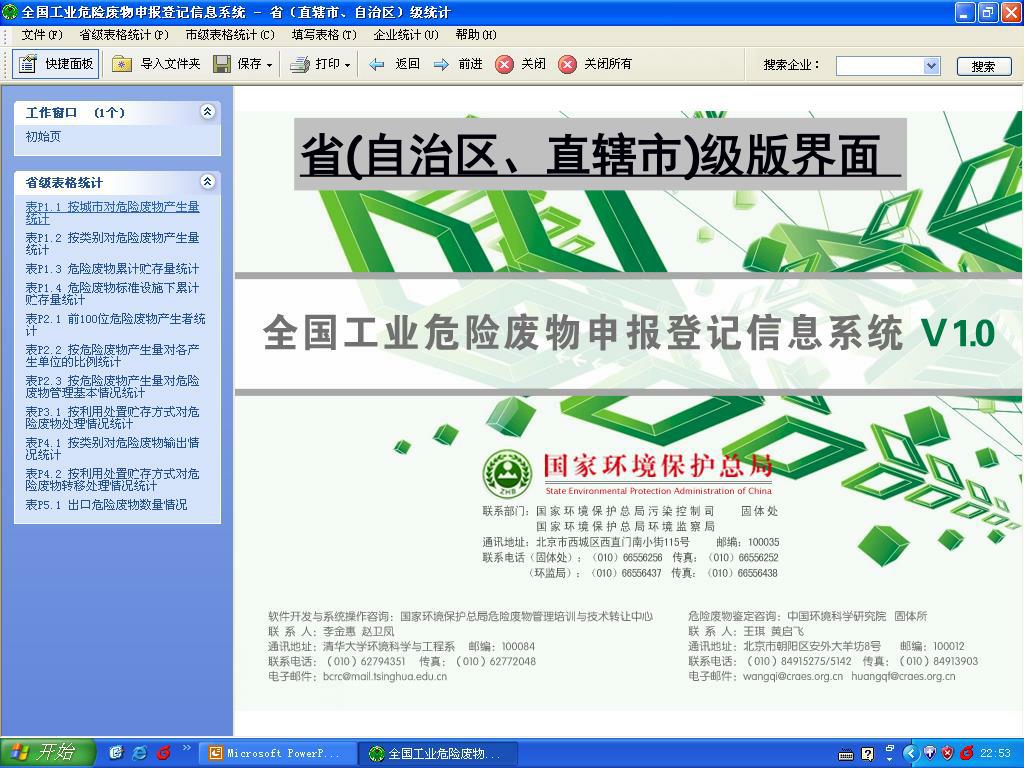1024x768 pixels.
Task: Open the 填写表格(T) menu
Action: [x=324, y=35]
